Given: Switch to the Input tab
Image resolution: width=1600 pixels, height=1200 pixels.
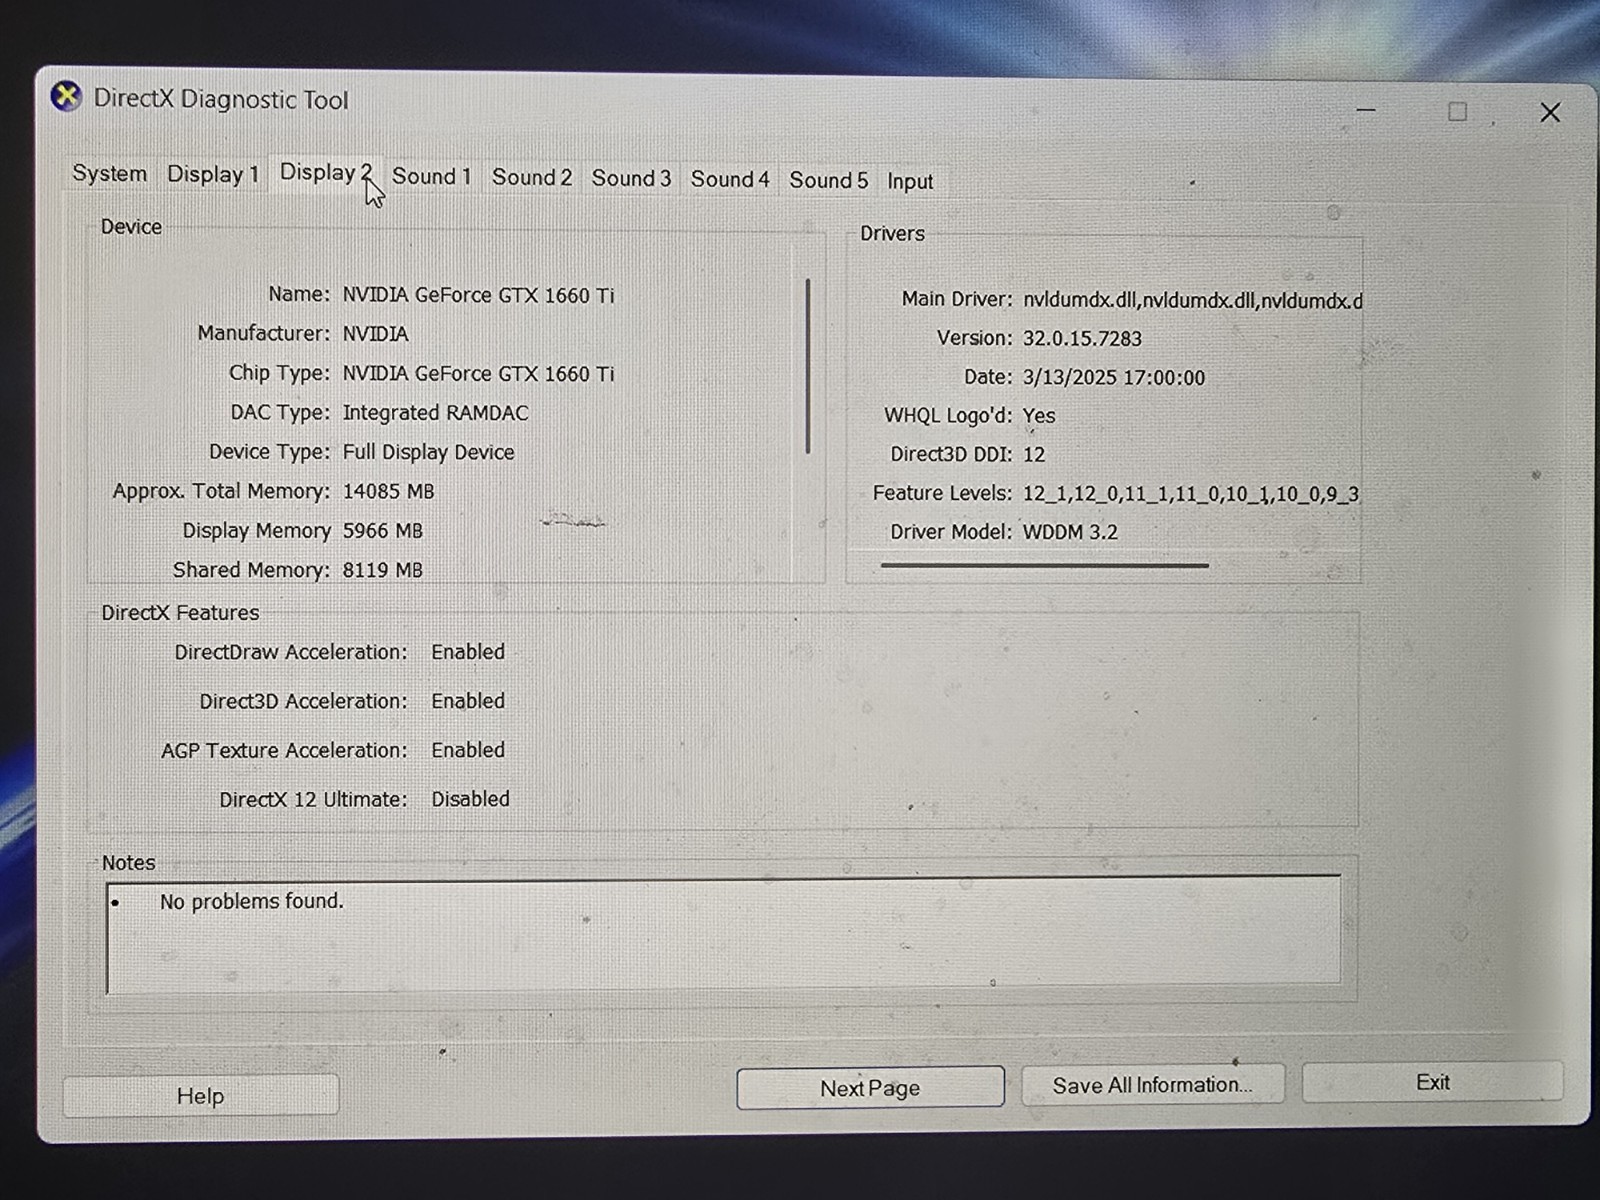Looking at the screenshot, I should (x=910, y=181).
